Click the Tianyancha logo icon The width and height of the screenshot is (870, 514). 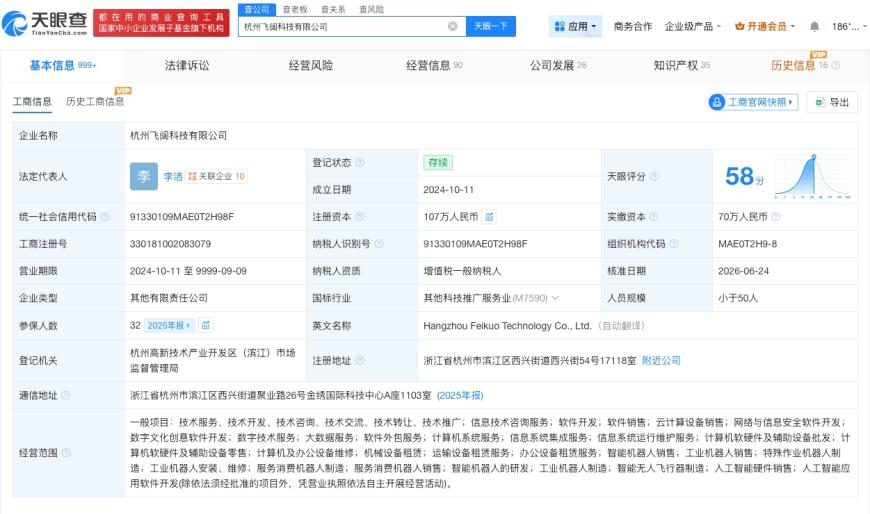(x=14, y=23)
